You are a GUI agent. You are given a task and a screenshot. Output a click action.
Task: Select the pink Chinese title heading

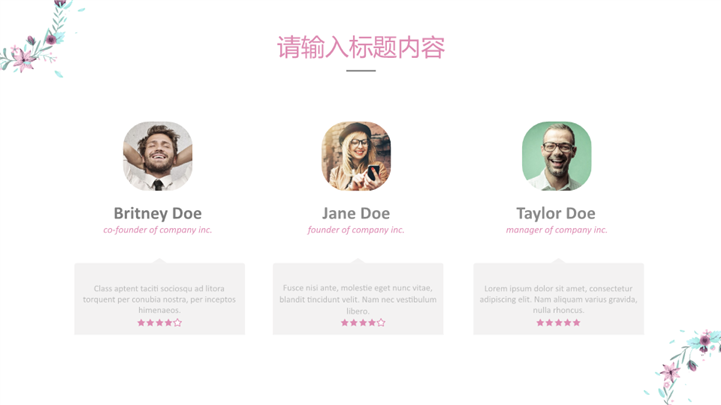[360, 47]
